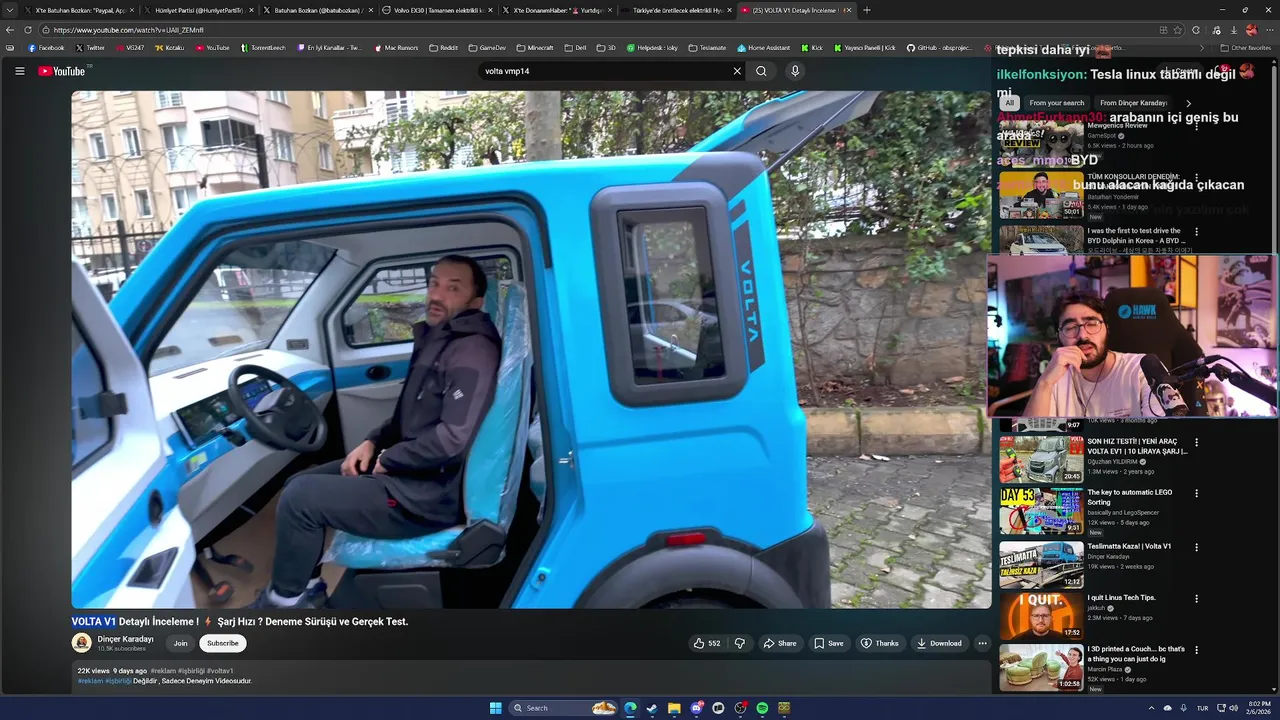Select the From your search chip
1280x720 pixels.
click(x=1056, y=103)
